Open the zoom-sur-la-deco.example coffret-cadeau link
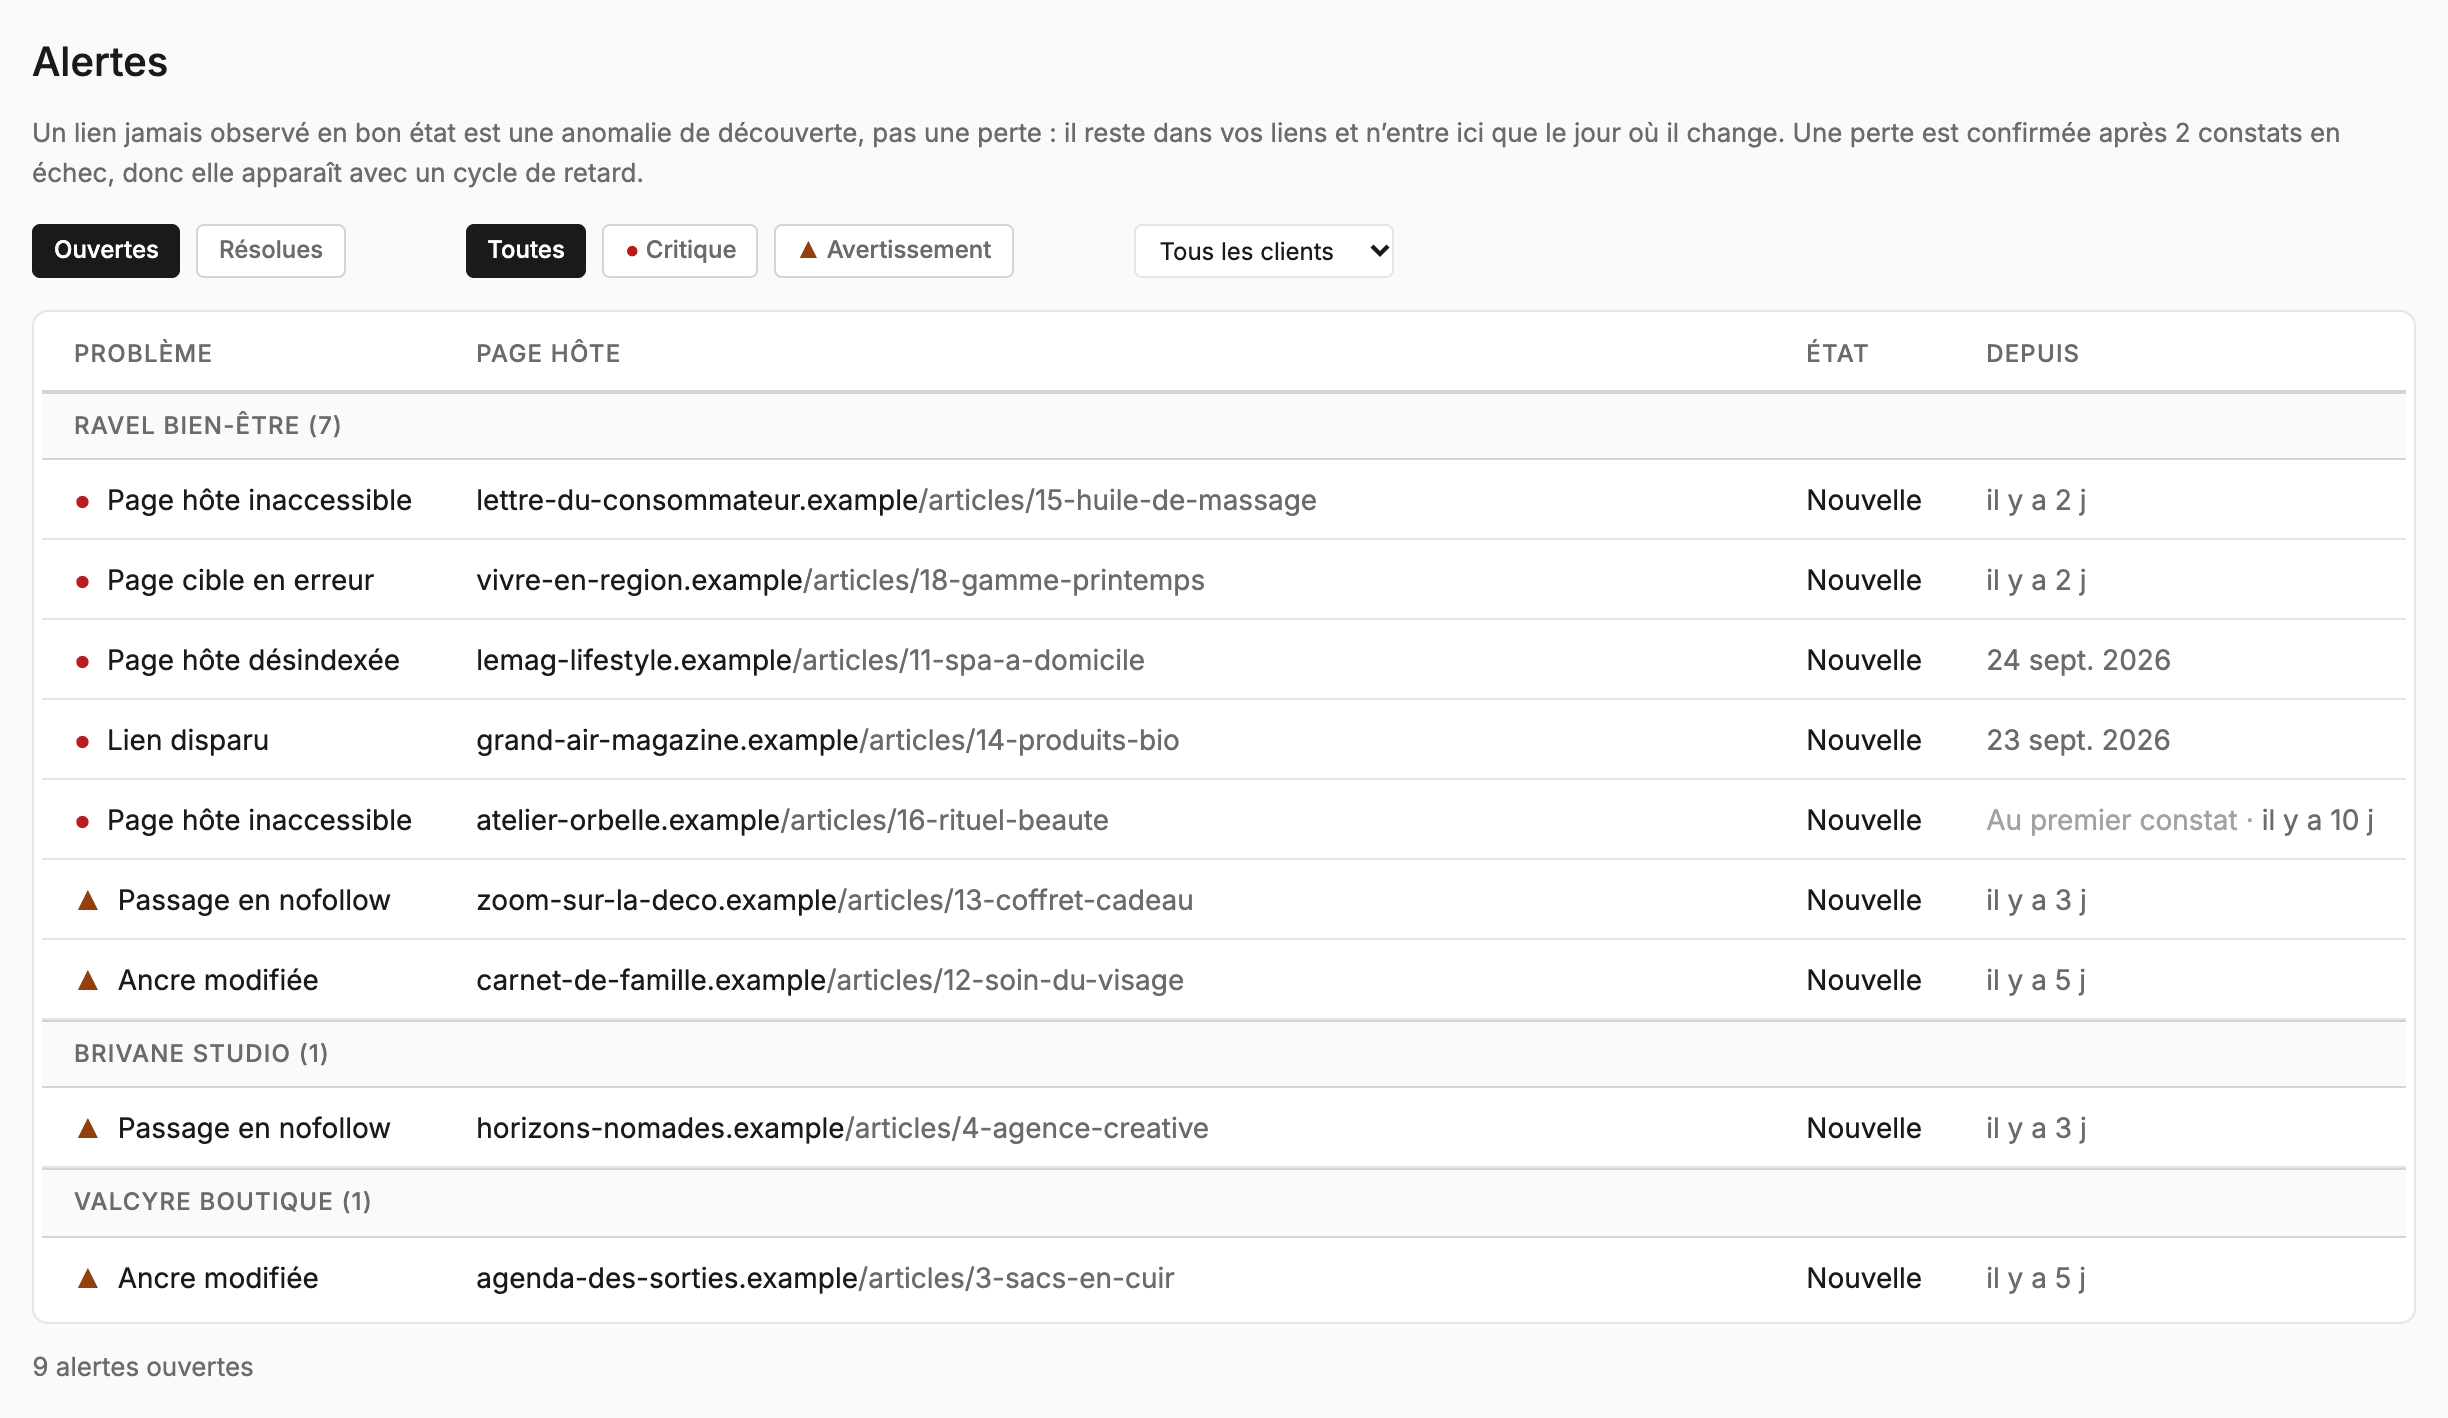The height and width of the screenshot is (1418, 2448). [x=834, y=900]
